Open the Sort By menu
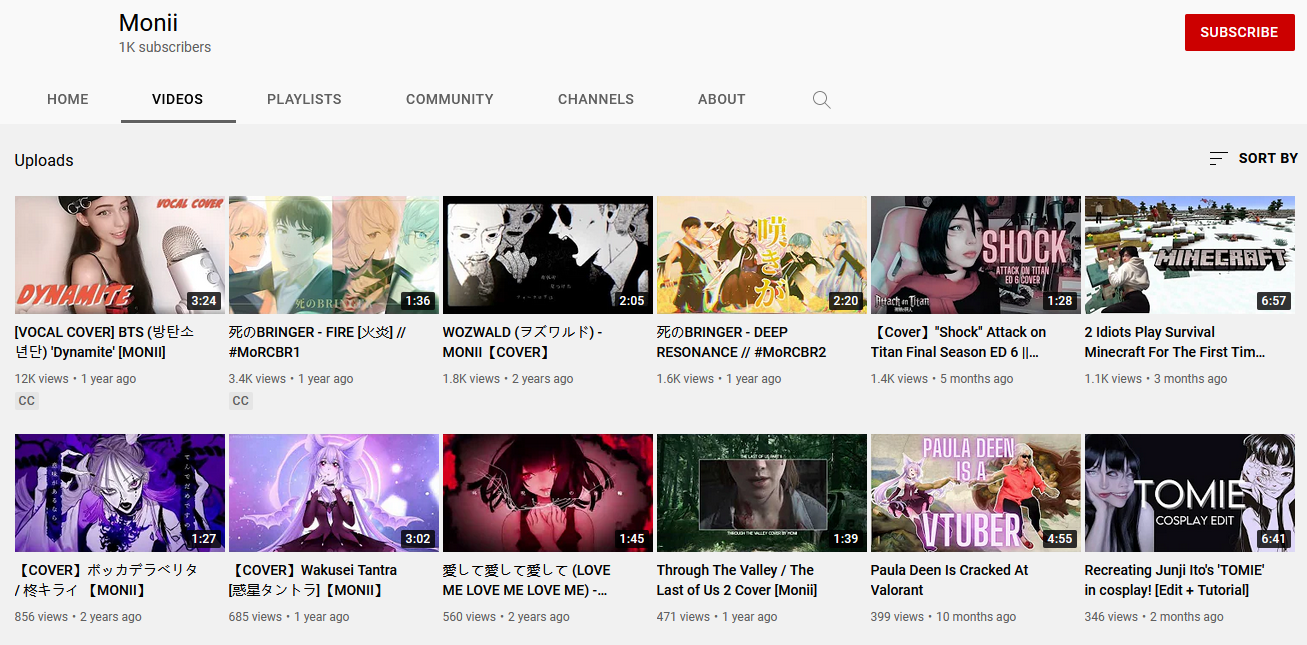Screen dimensions: 1307x645 coord(1253,158)
